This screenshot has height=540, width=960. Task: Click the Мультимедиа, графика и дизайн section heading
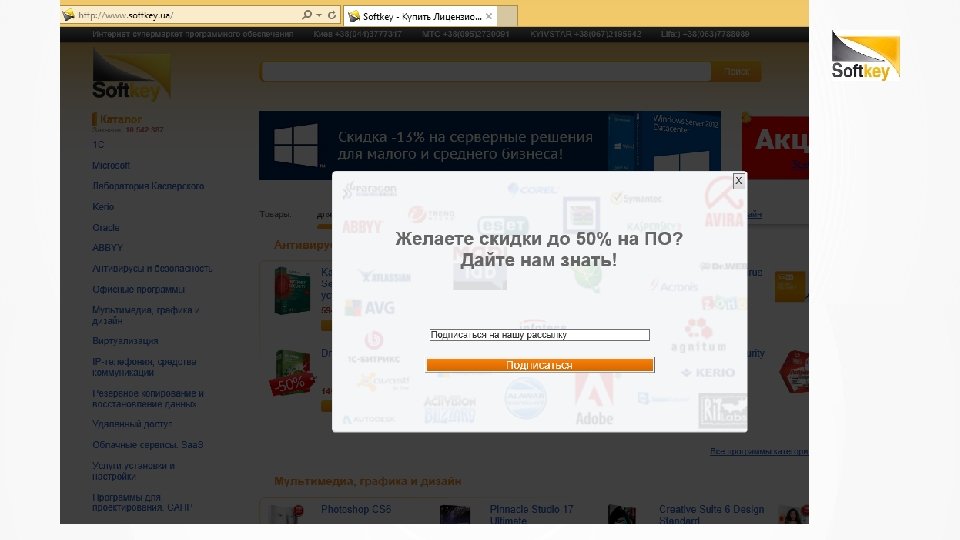point(367,481)
